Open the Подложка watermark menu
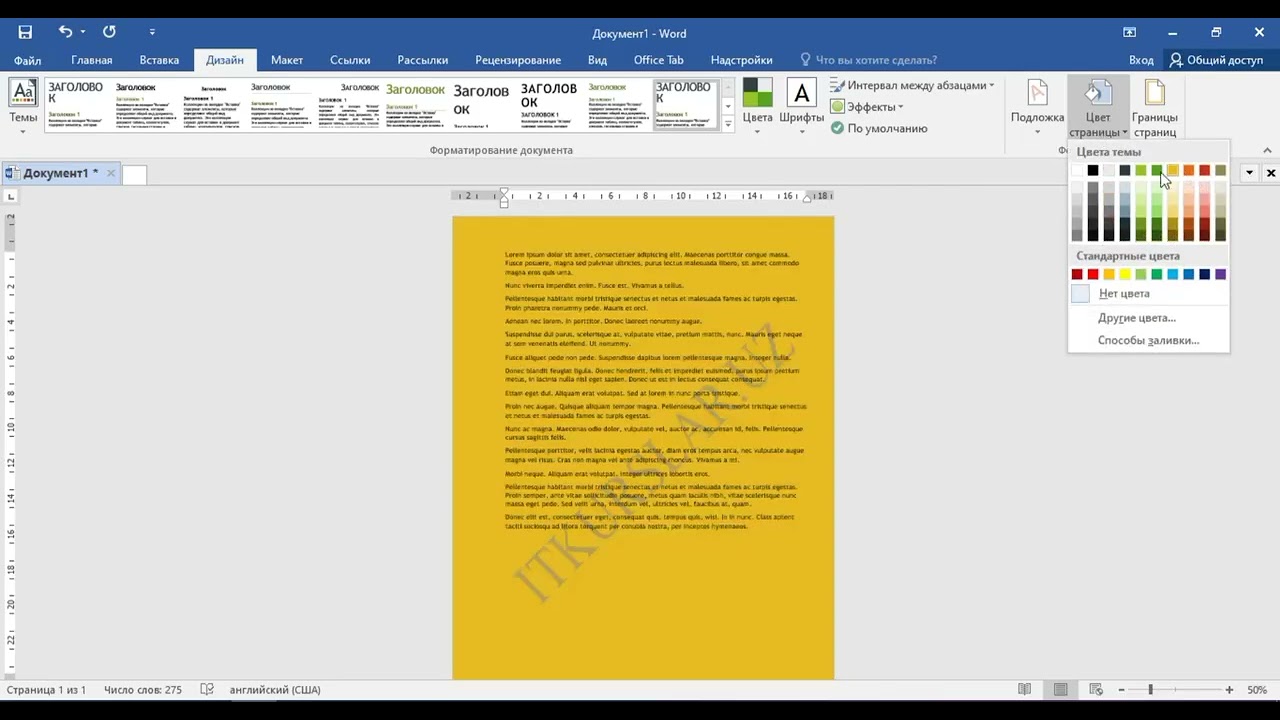Viewport: 1280px width, 720px height. click(1037, 108)
